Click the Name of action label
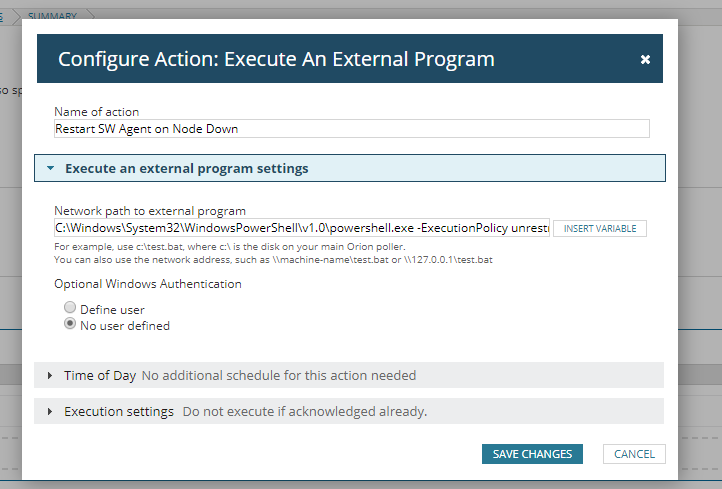The width and height of the screenshot is (722, 489). pyautogui.click(x=97, y=111)
